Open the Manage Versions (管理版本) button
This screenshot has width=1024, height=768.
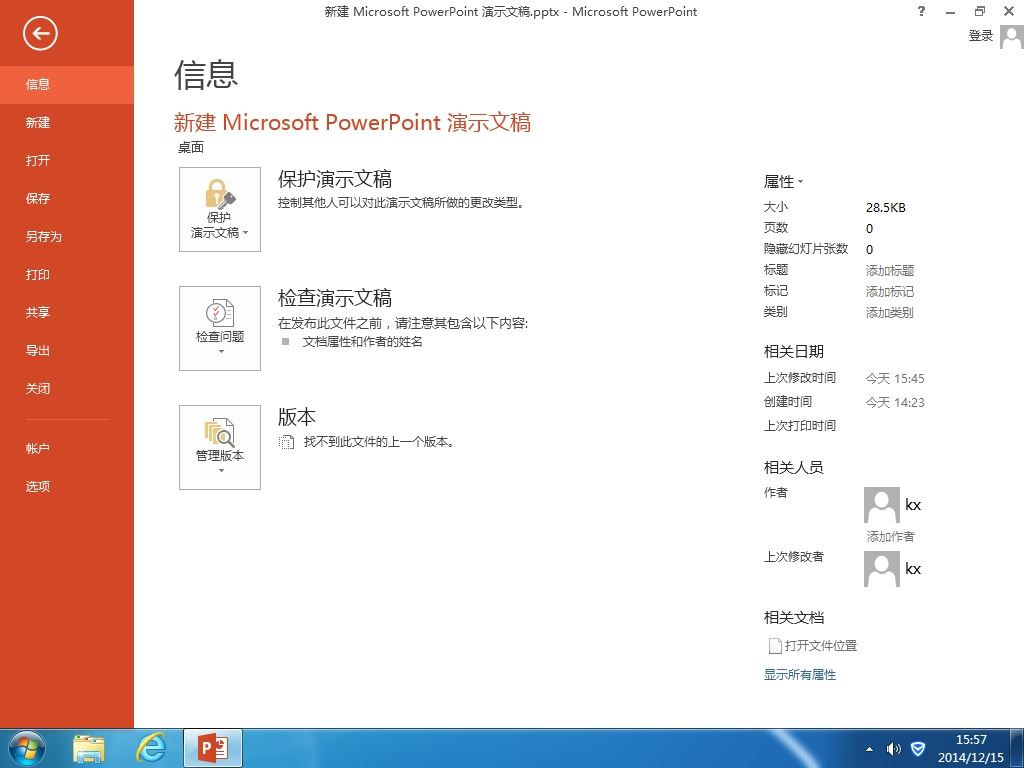click(220, 447)
